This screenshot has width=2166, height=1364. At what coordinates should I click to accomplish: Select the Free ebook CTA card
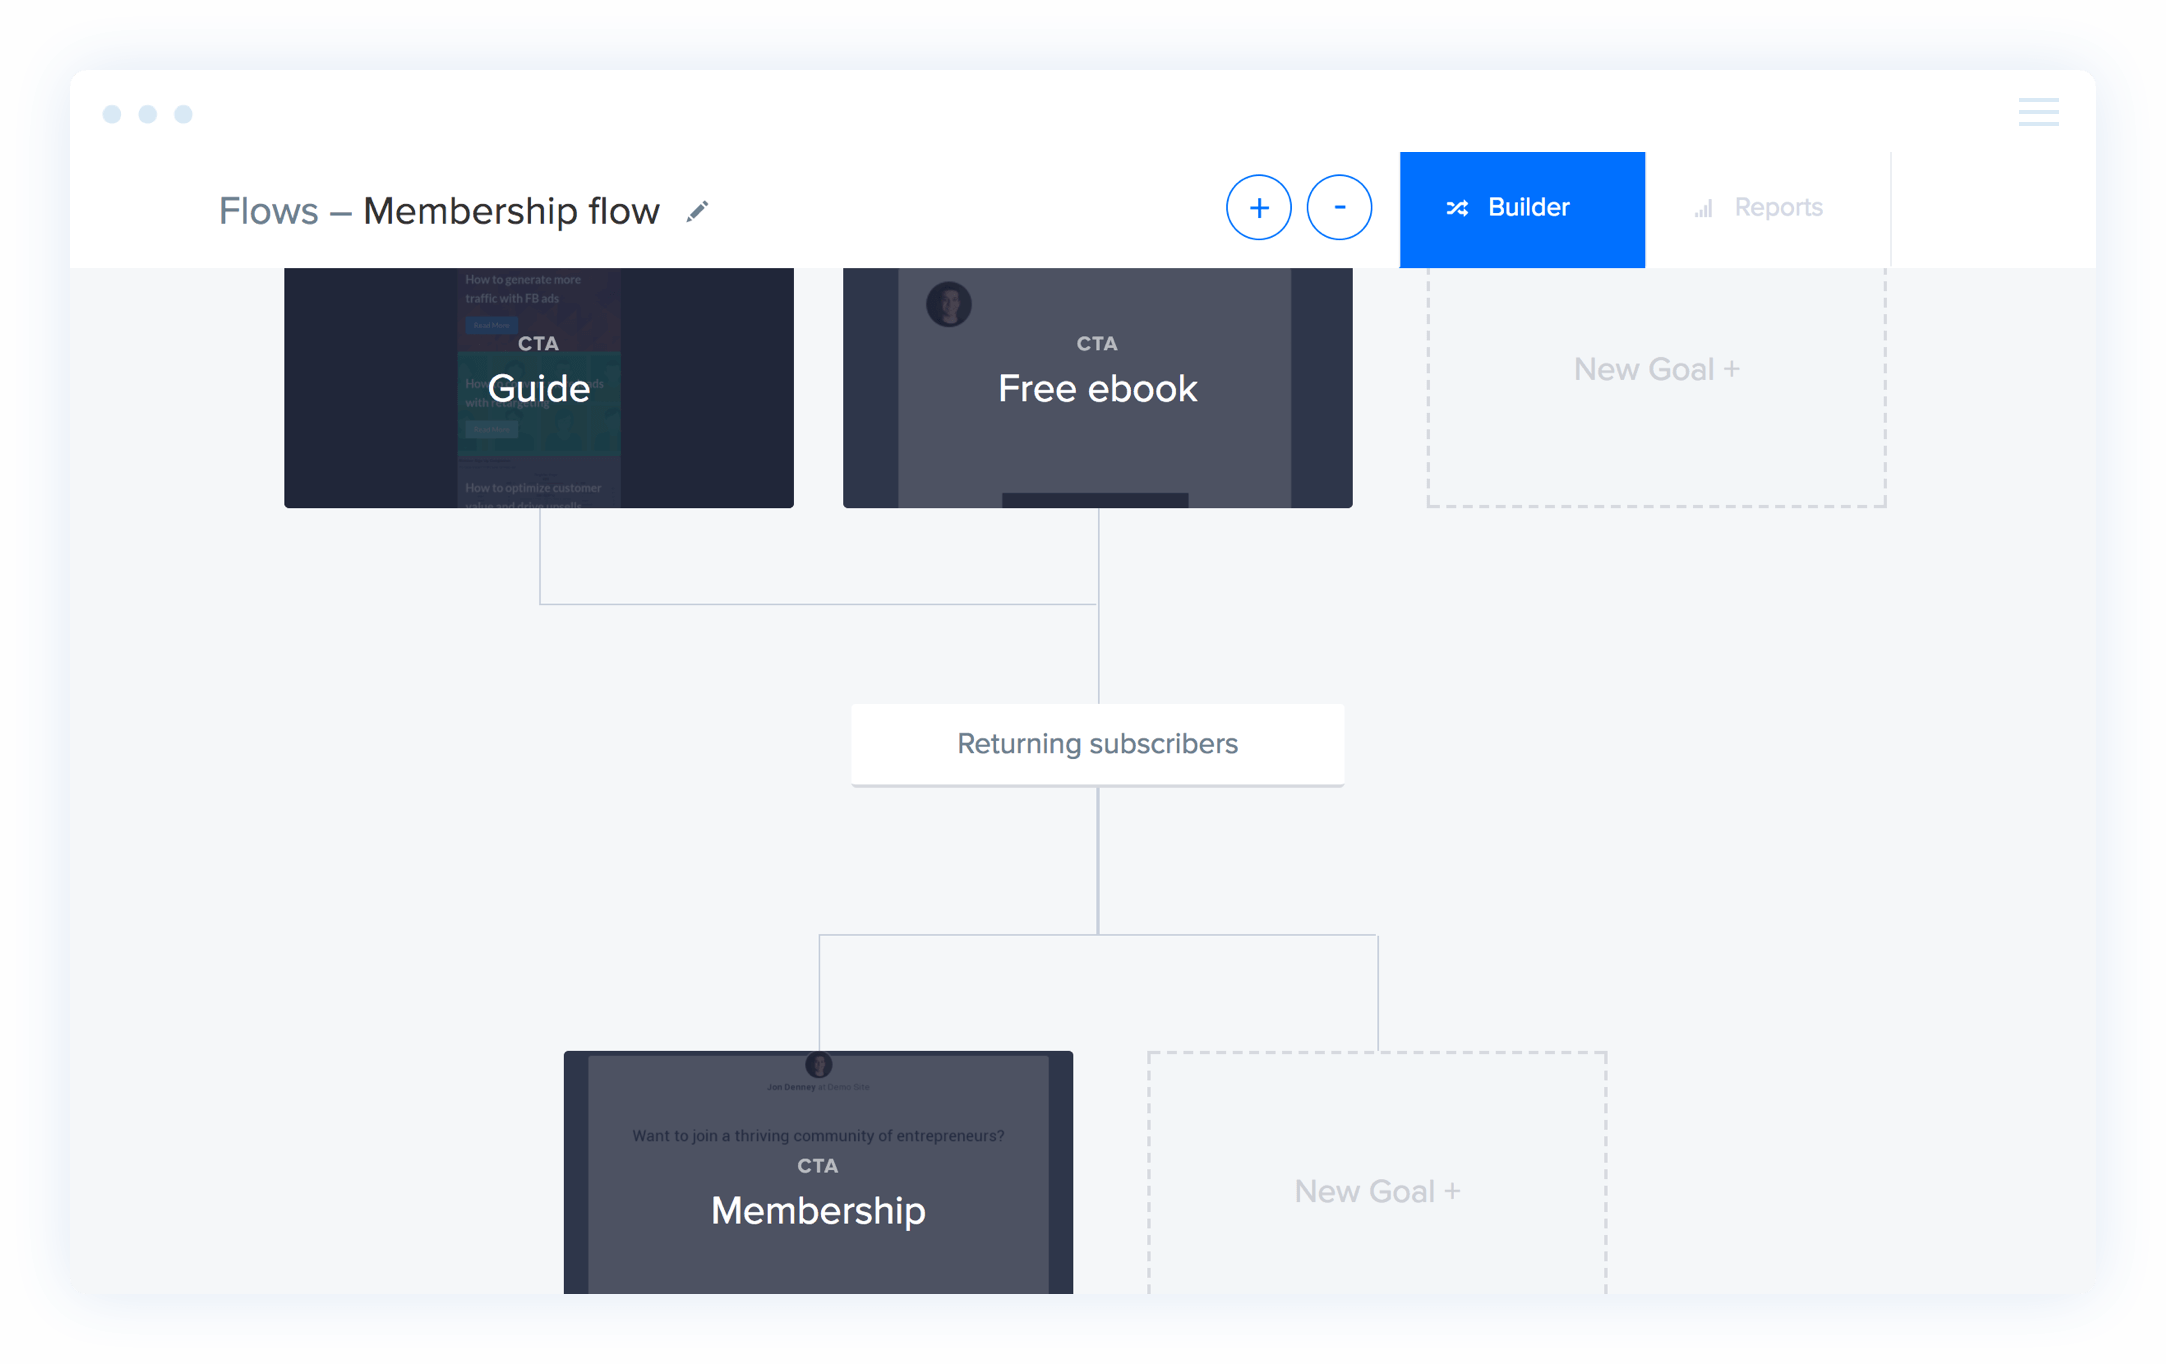tap(1097, 388)
